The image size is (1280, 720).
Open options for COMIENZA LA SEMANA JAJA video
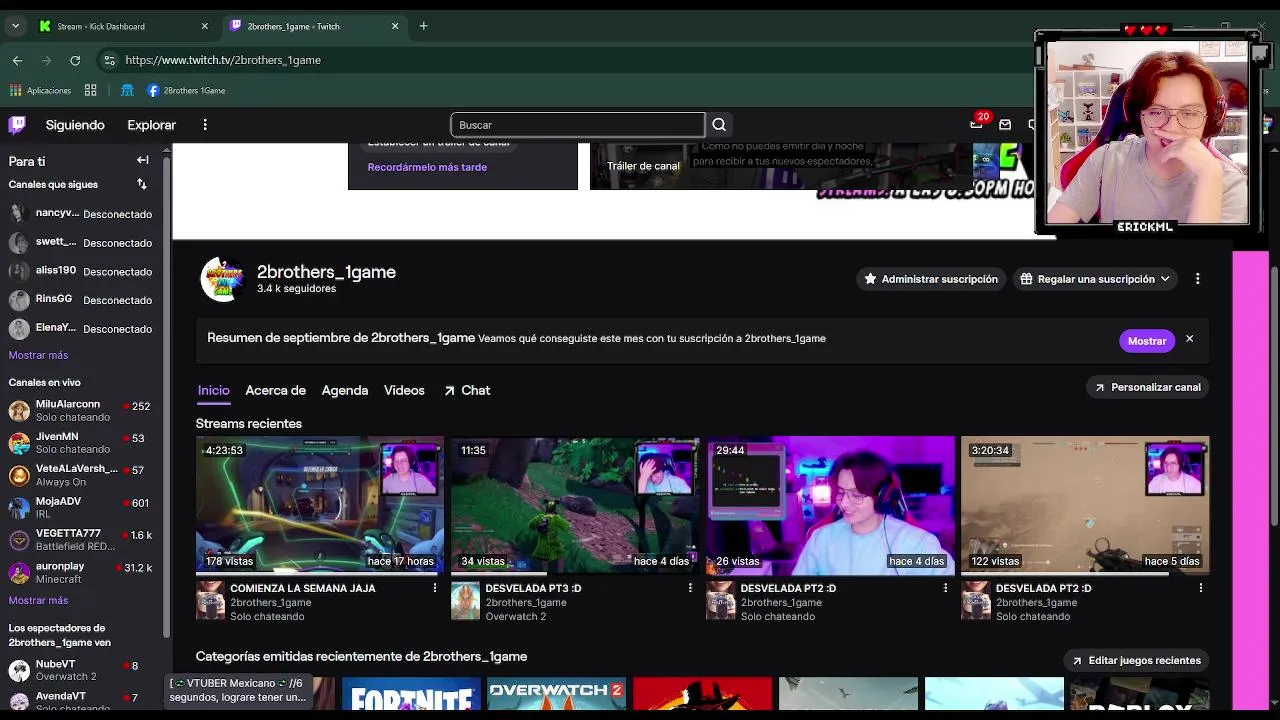point(435,588)
